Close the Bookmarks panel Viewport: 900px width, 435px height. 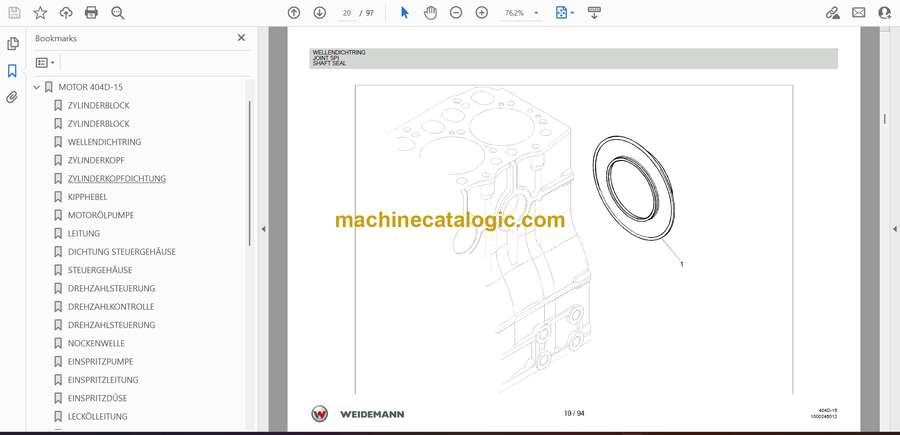241,38
